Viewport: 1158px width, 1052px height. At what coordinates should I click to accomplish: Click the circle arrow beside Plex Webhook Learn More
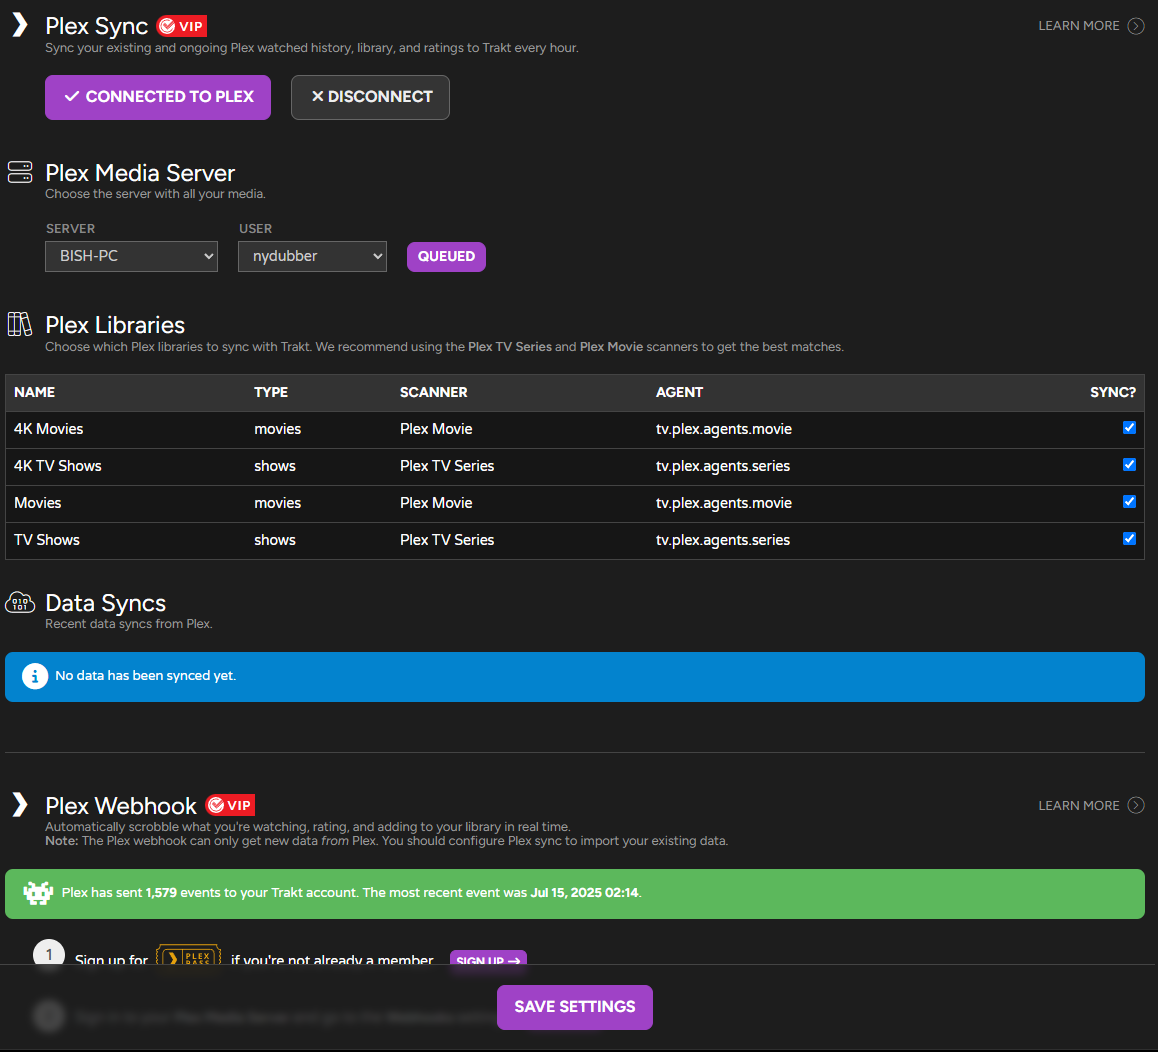(x=1136, y=805)
